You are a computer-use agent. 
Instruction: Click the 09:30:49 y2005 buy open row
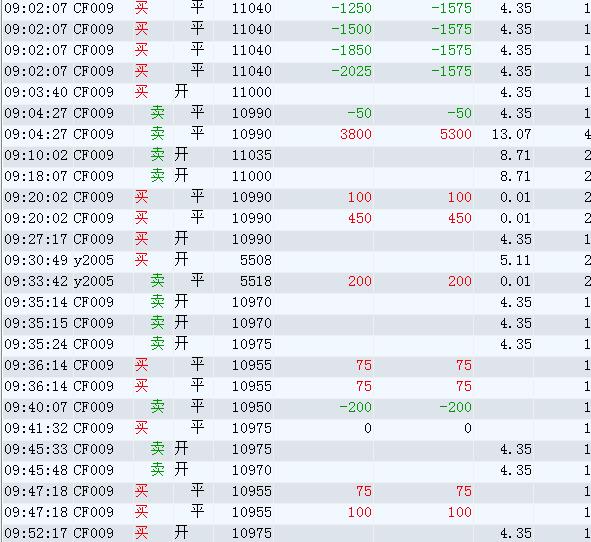click(x=296, y=260)
